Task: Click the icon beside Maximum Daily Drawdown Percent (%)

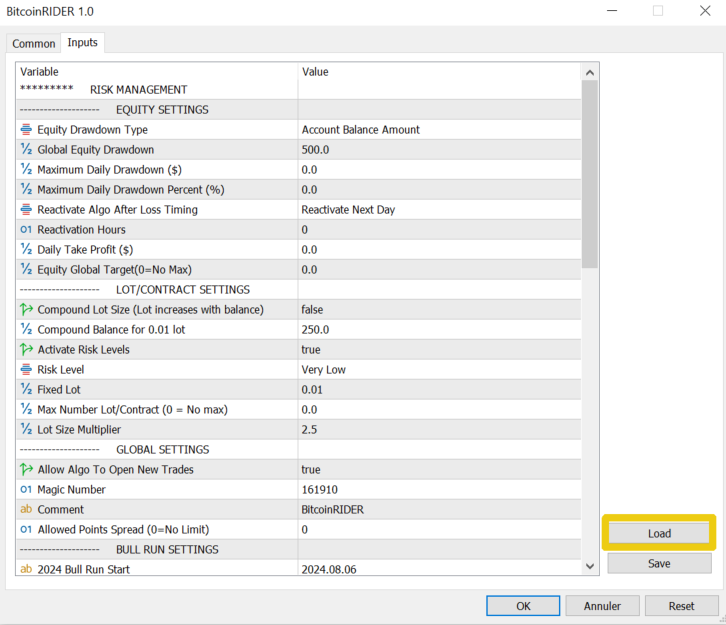Action: click(26, 189)
